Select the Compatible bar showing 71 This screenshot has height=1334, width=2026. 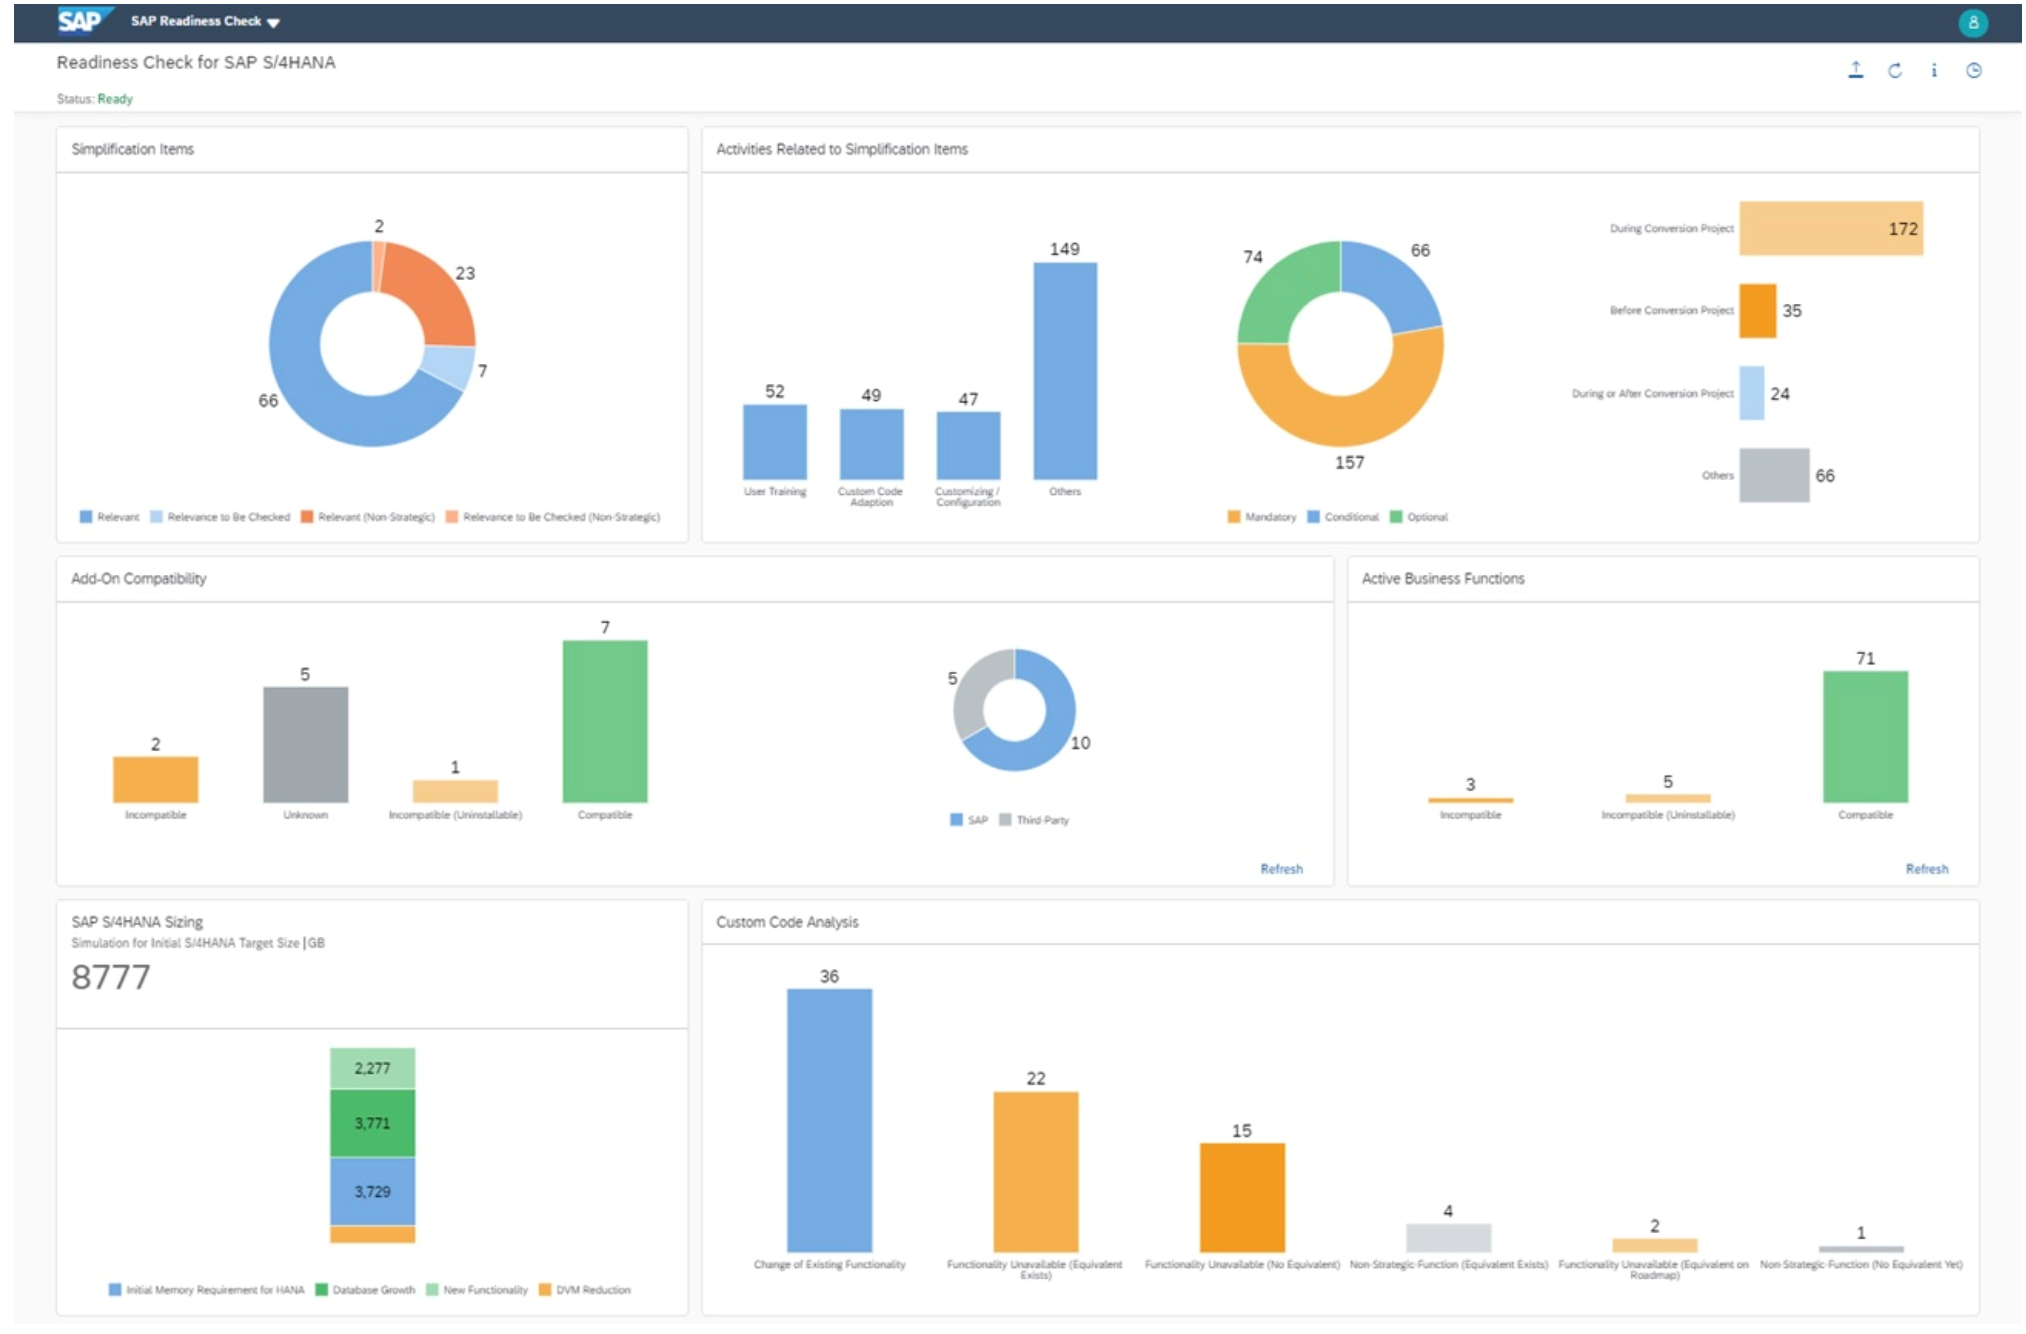1865,737
